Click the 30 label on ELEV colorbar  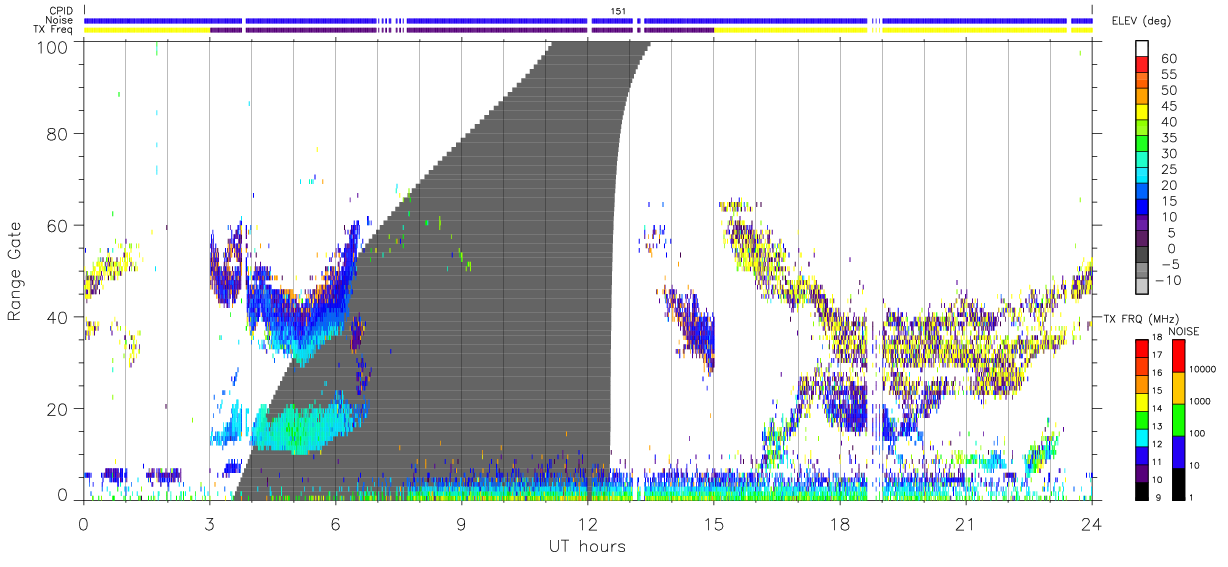pyautogui.click(x=1168, y=153)
